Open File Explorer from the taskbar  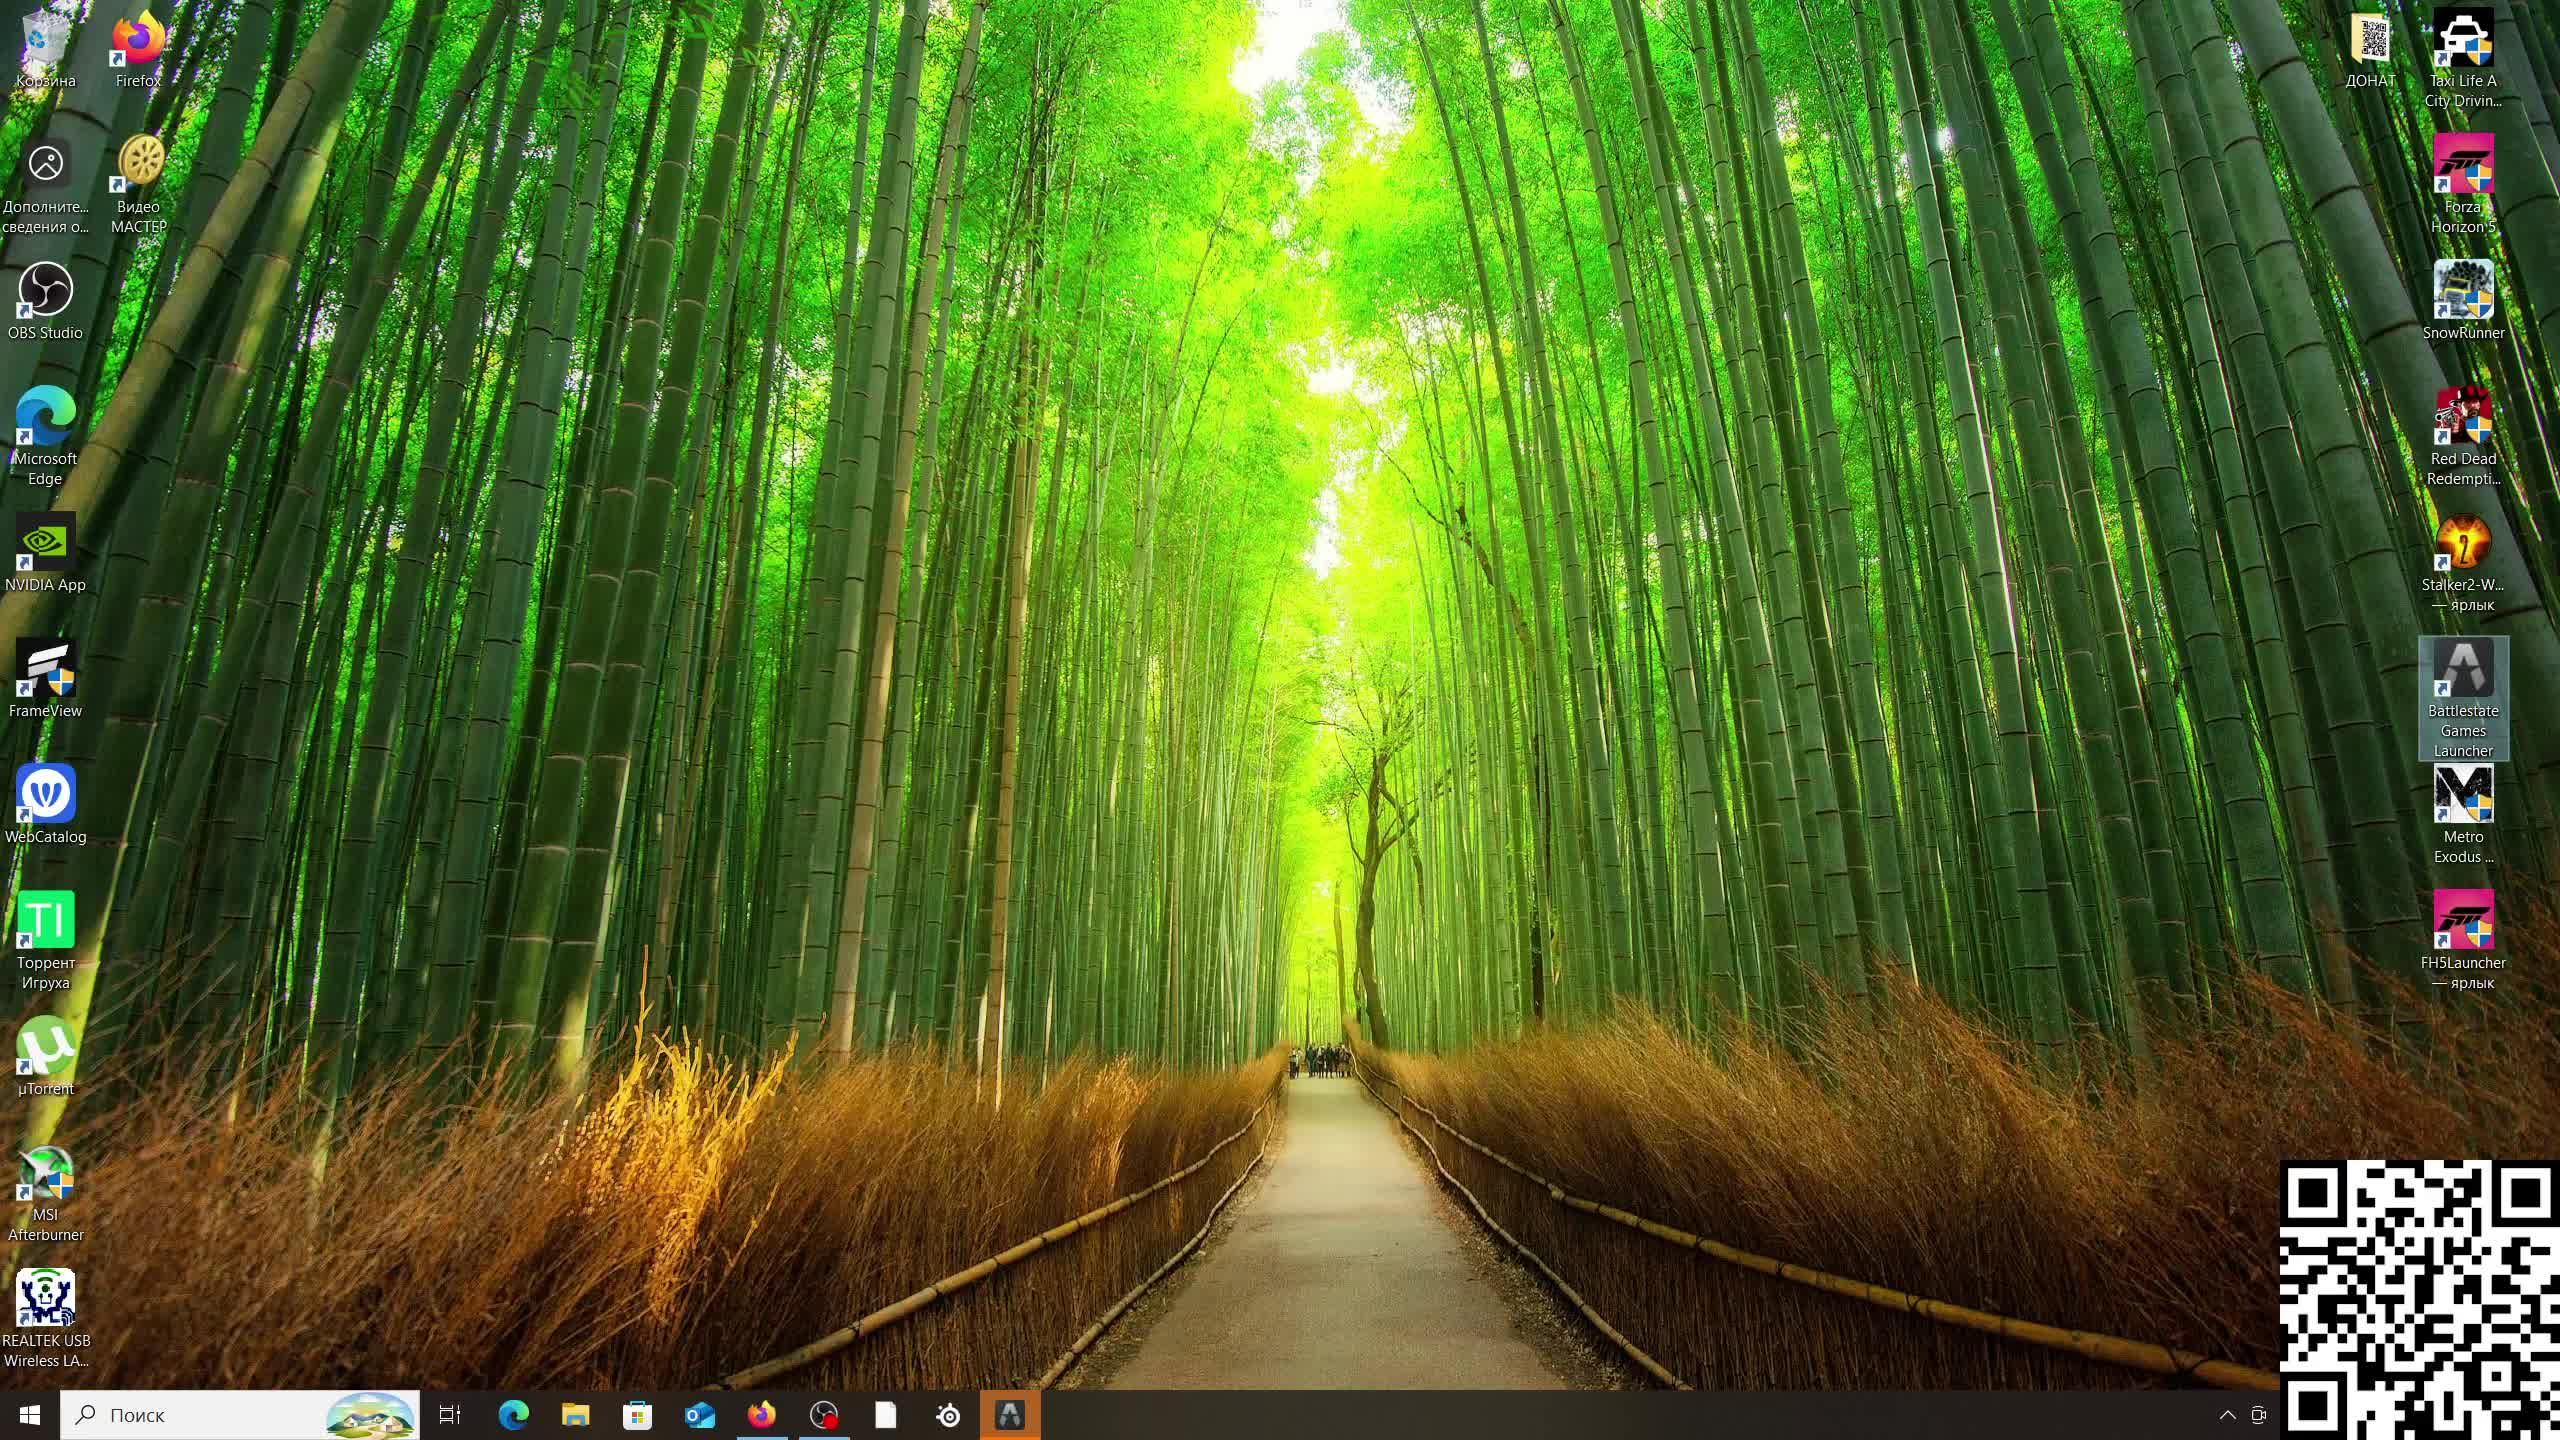(576, 1415)
